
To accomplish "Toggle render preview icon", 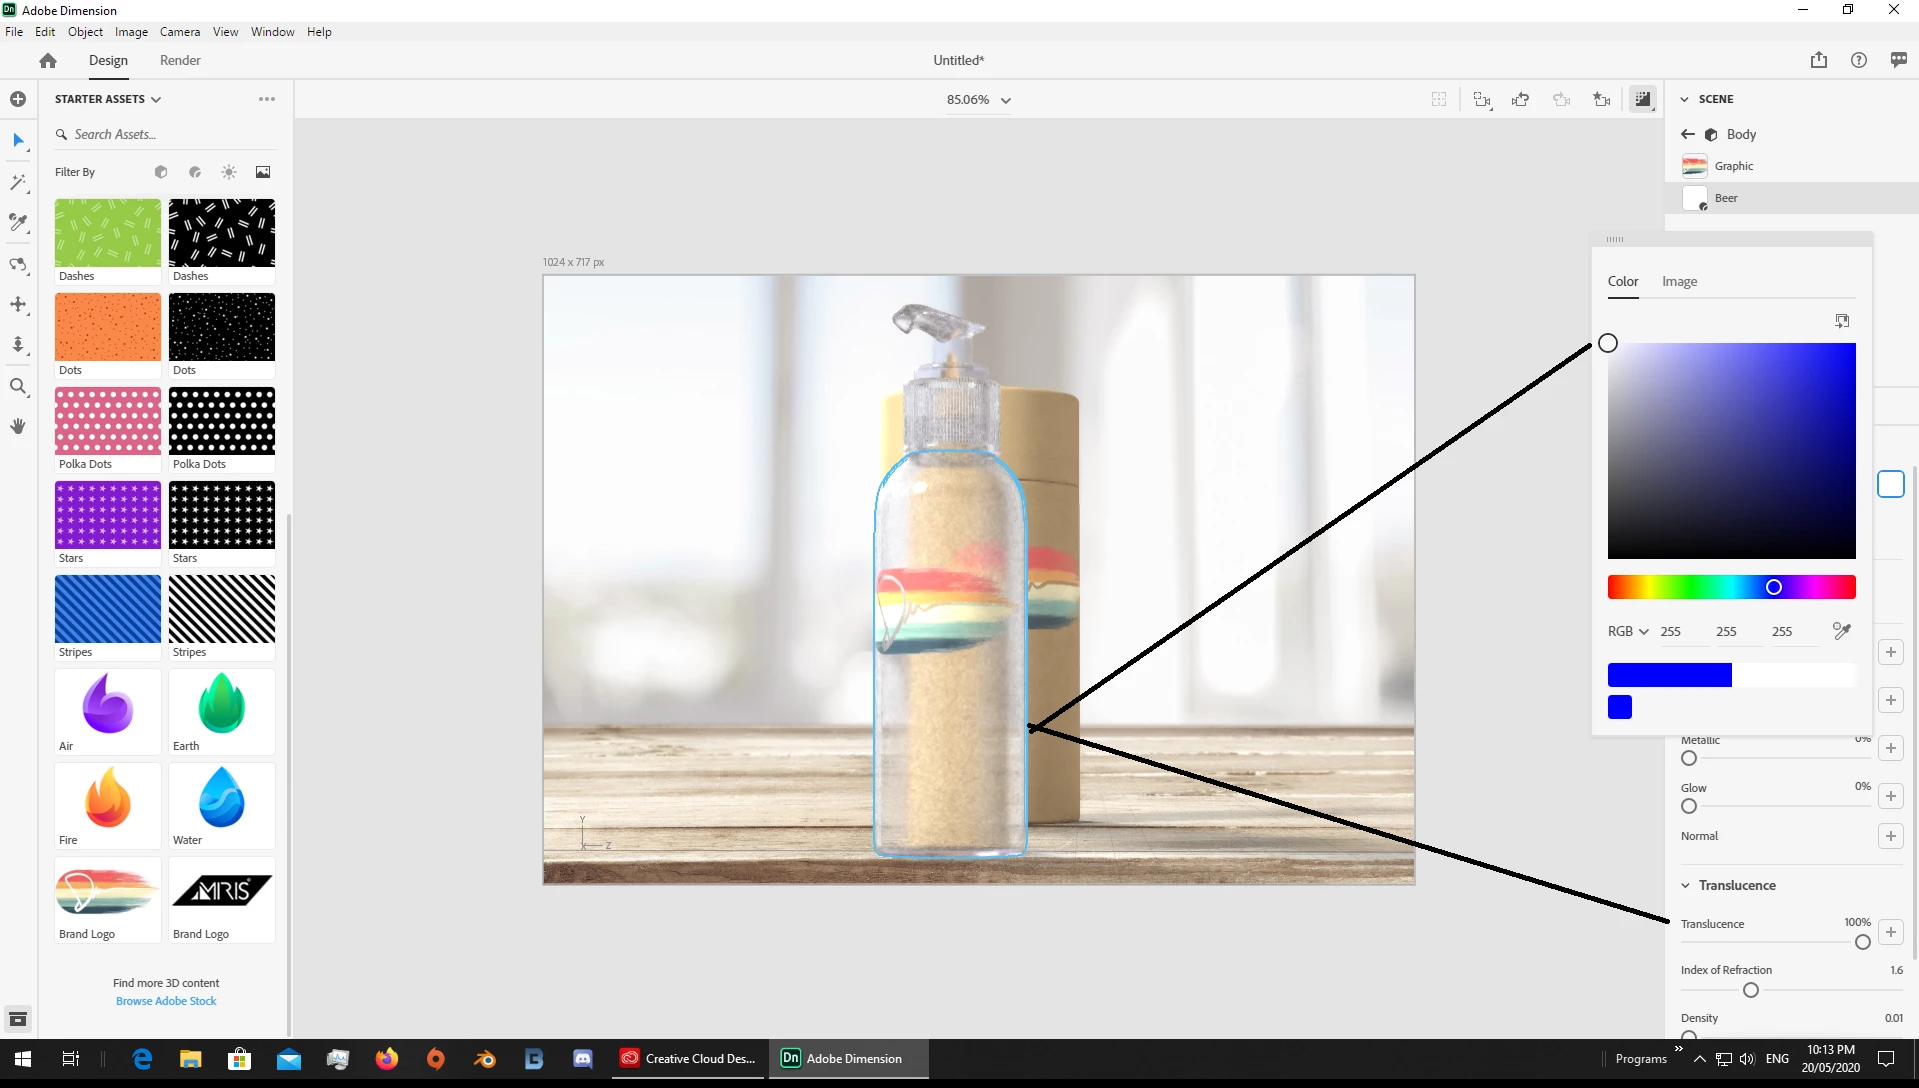I will point(1643,99).
